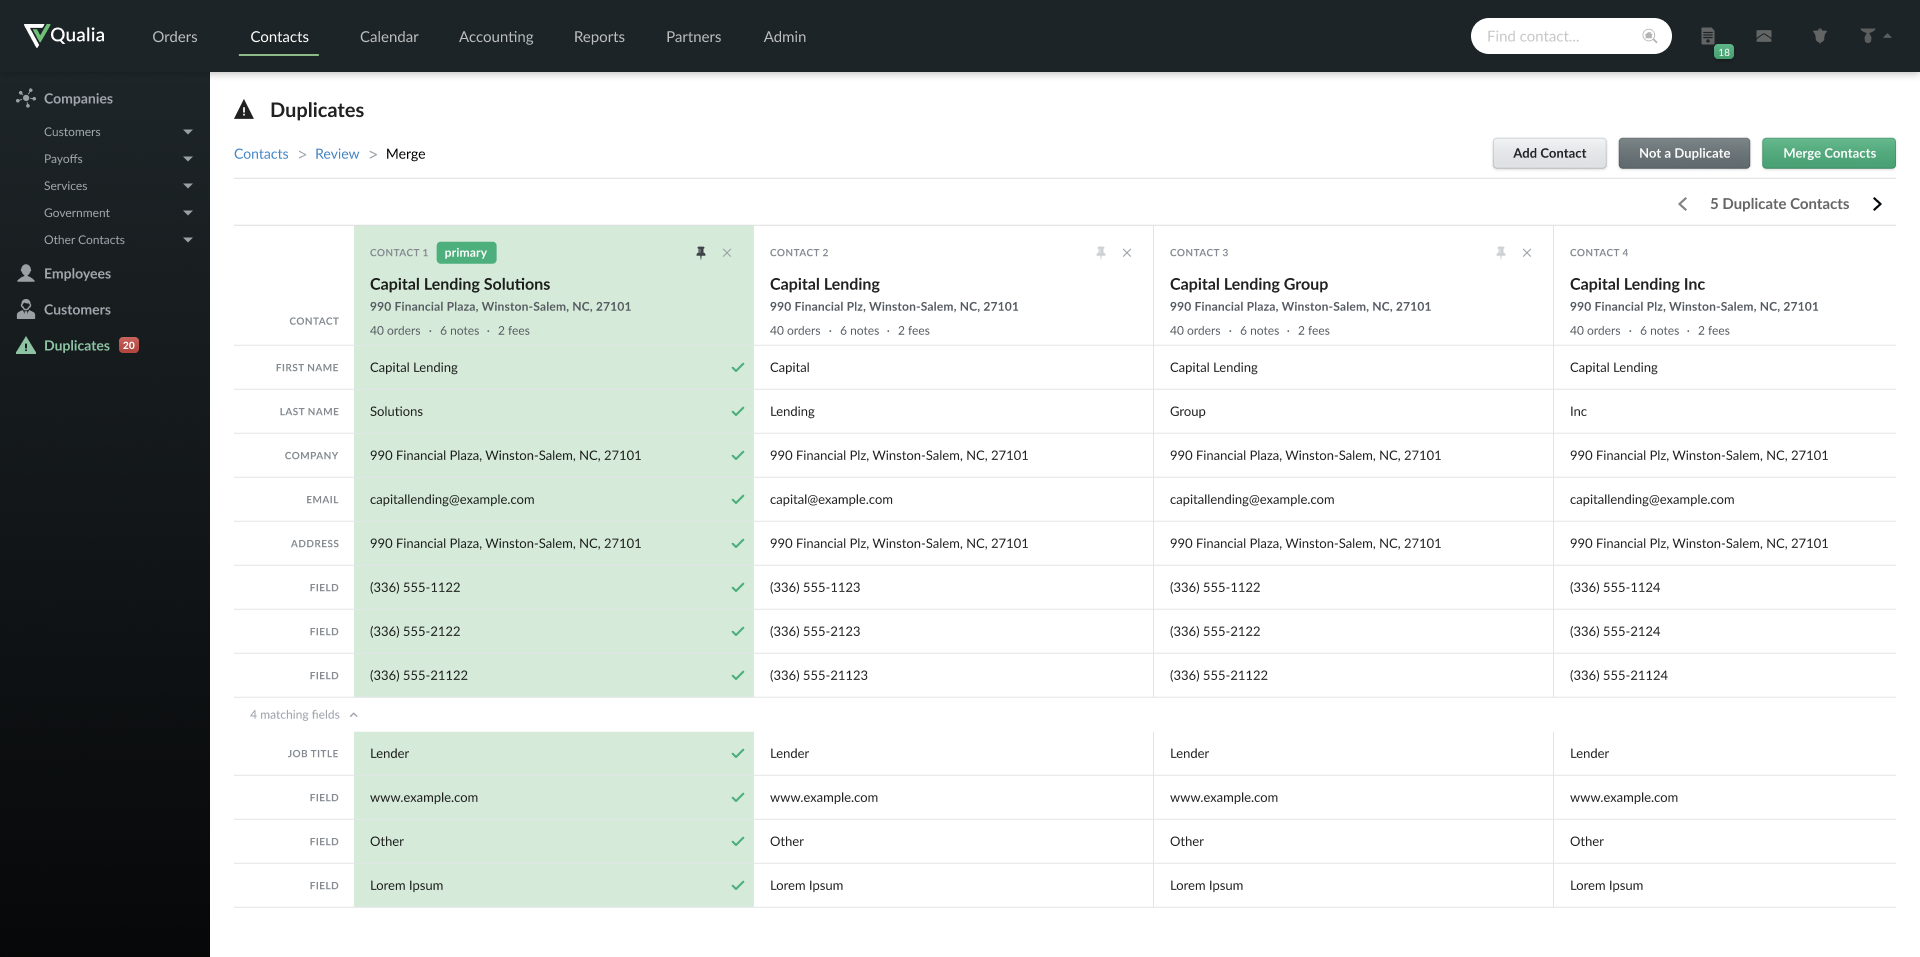Click the Qualia logo
This screenshot has width=1920, height=957.
64,36
